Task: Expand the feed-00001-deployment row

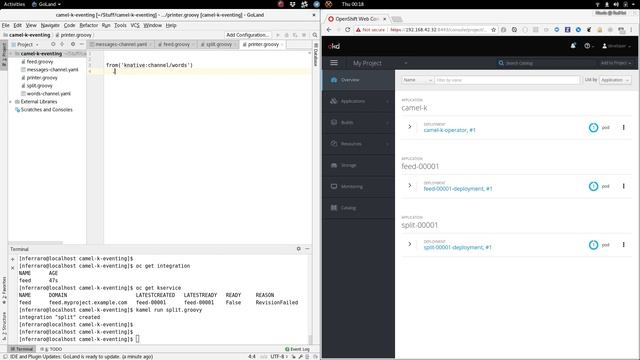Action: tap(409, 186)
